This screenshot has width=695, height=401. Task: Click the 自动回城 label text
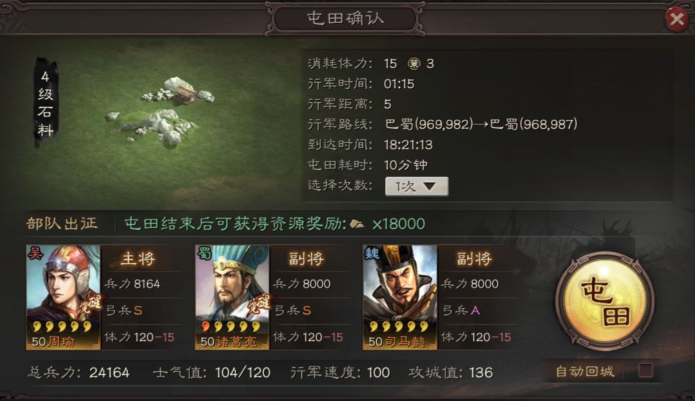[585, 371]
